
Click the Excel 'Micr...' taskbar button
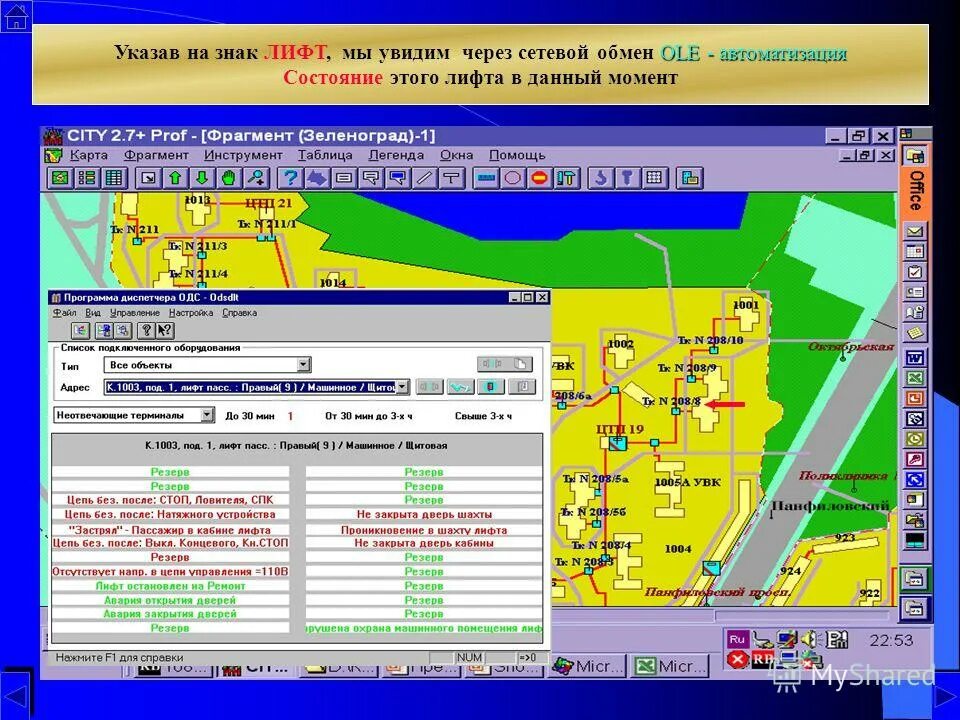click(669, 666)
